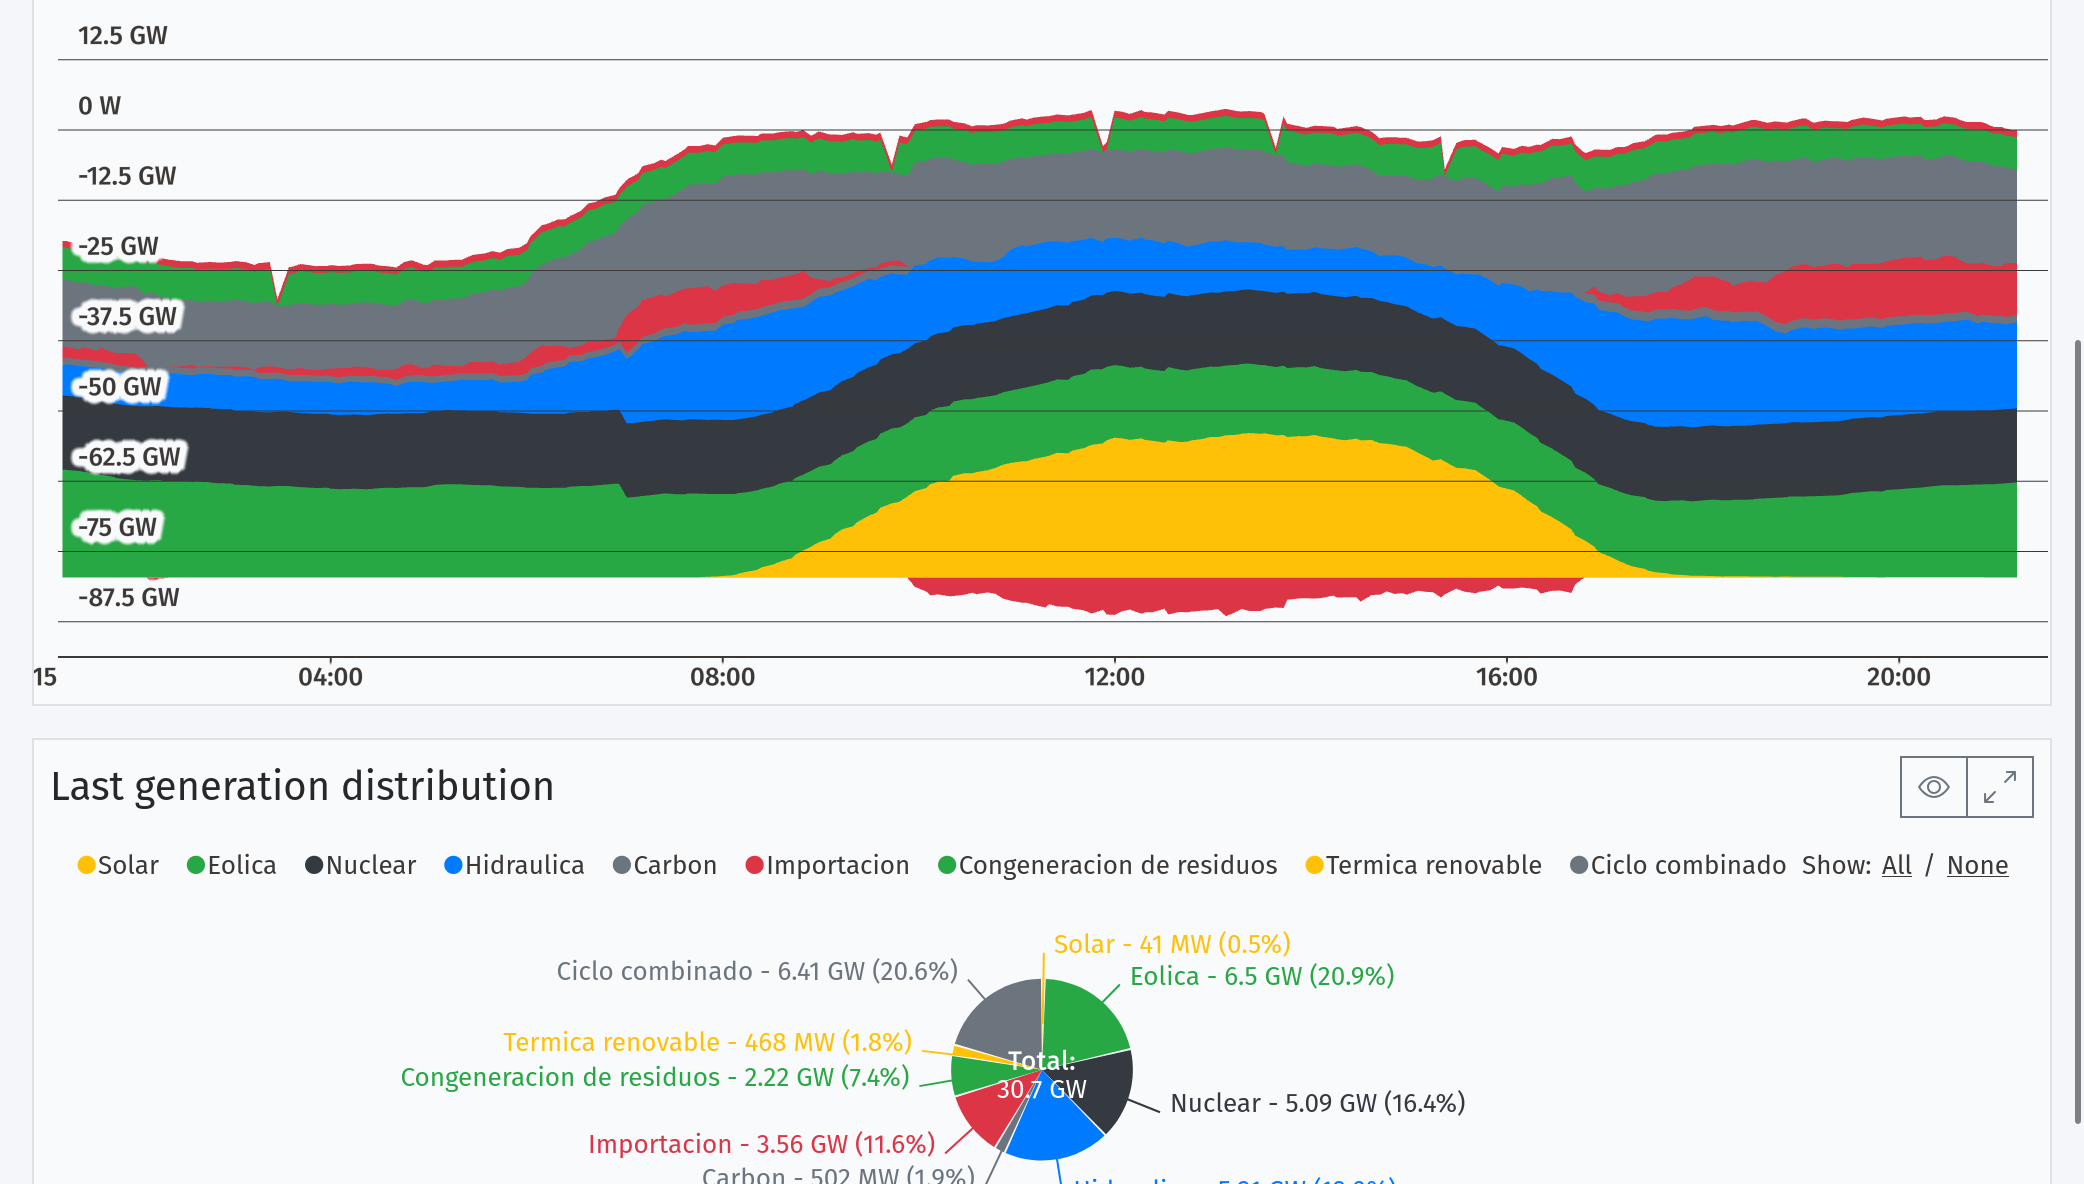Click the page vertical scrollbar
This screenshot has width=2084, height=1184.
tap(2077, 730)
